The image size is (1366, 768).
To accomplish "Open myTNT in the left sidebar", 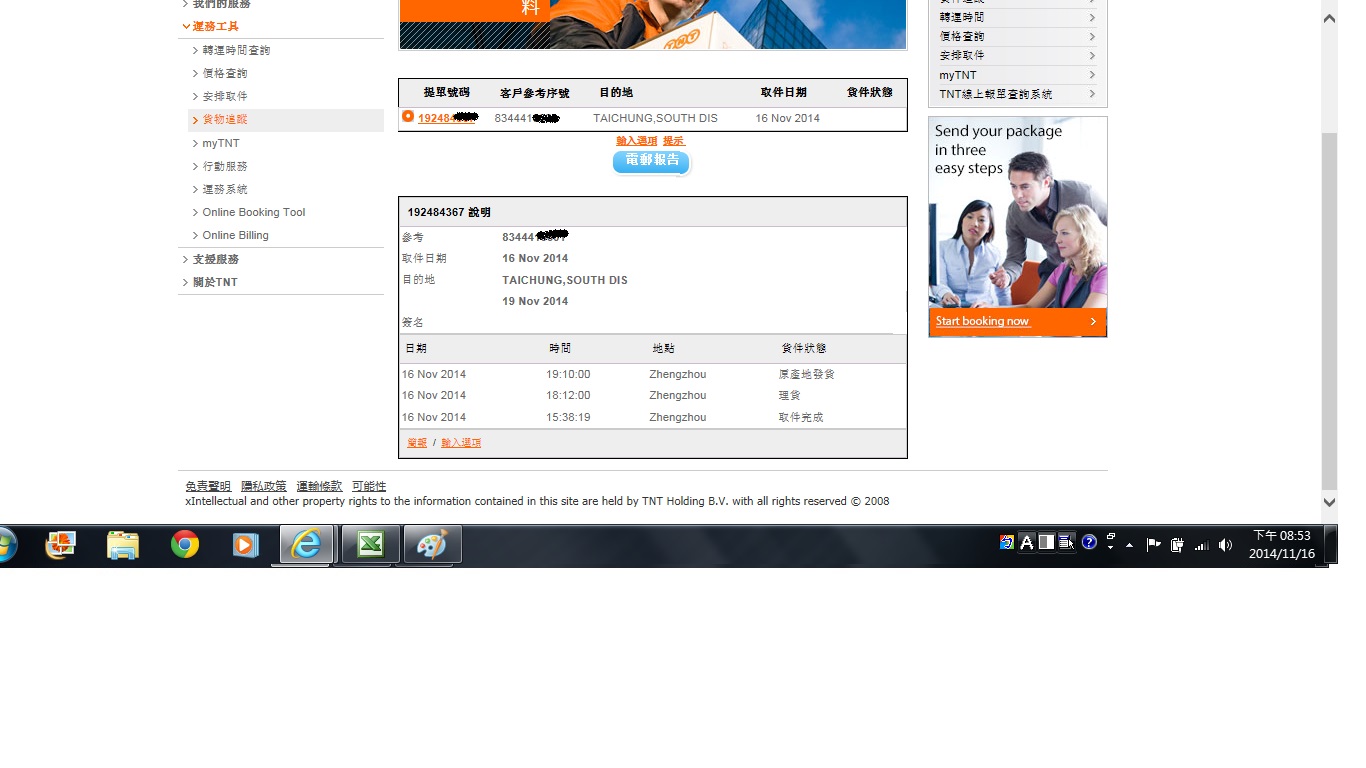I will point(221,143).
